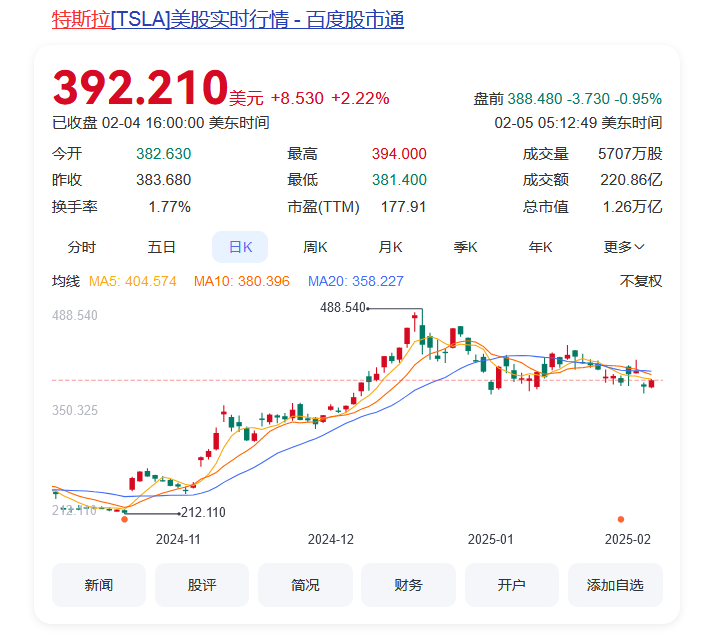Switch to the 季K chart tab

tap(465, 247)
